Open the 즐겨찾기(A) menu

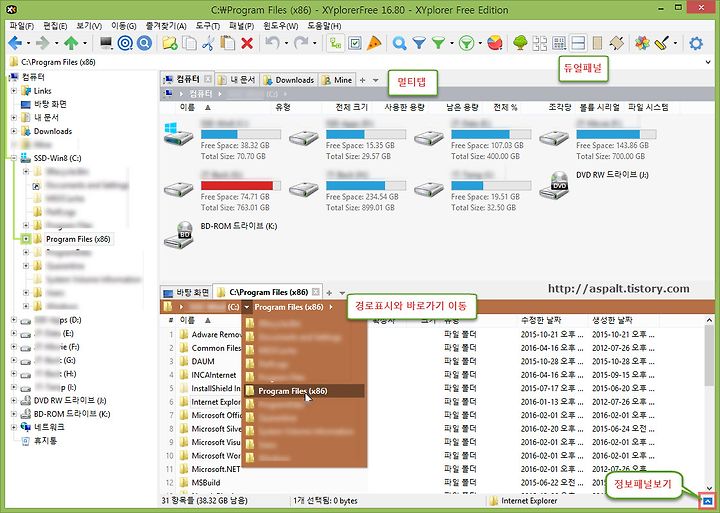[166, 26]
